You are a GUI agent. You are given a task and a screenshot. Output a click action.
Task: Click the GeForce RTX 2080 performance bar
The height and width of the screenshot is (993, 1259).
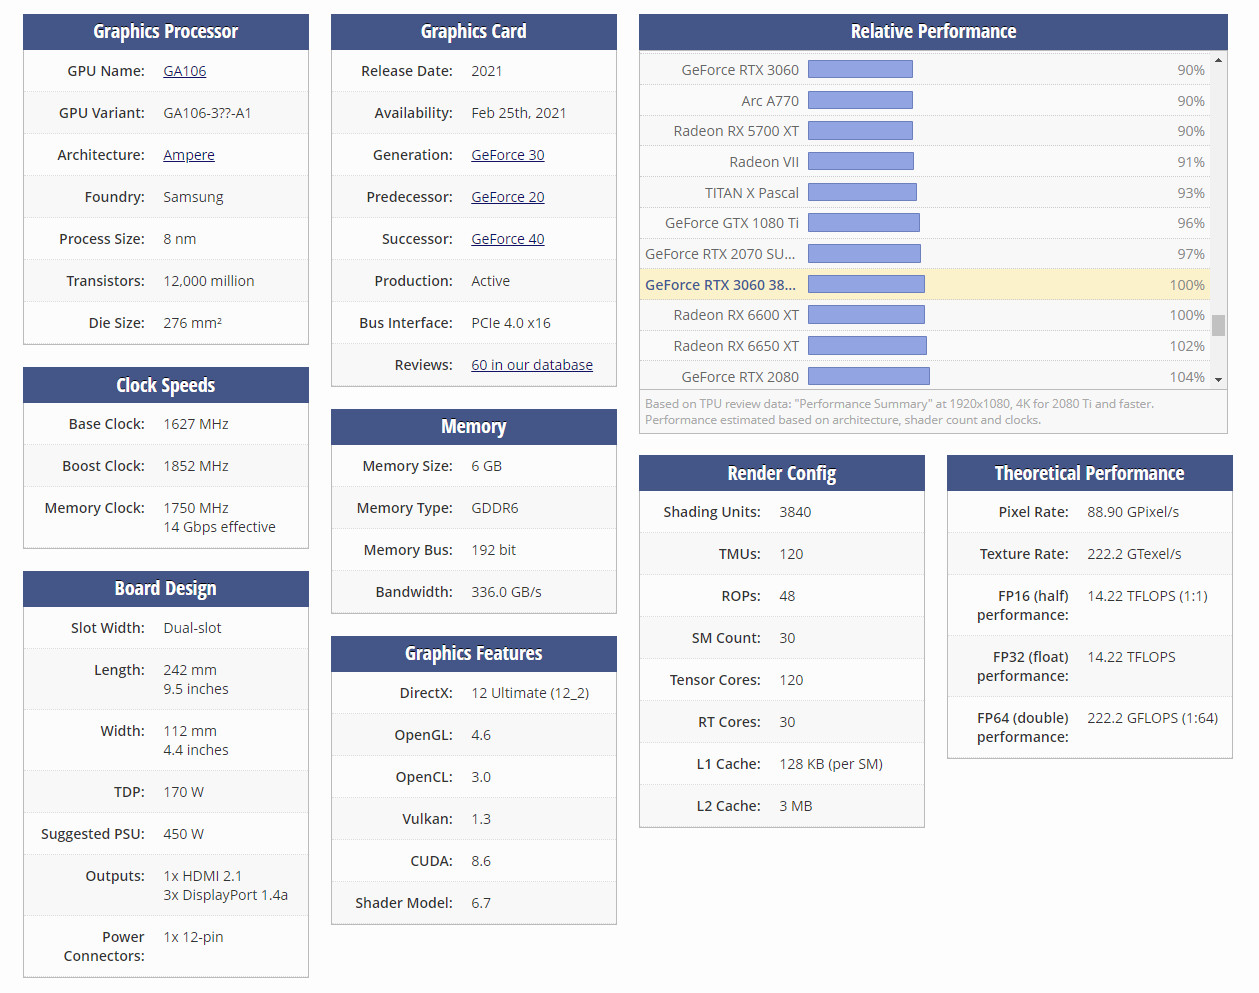869,376
